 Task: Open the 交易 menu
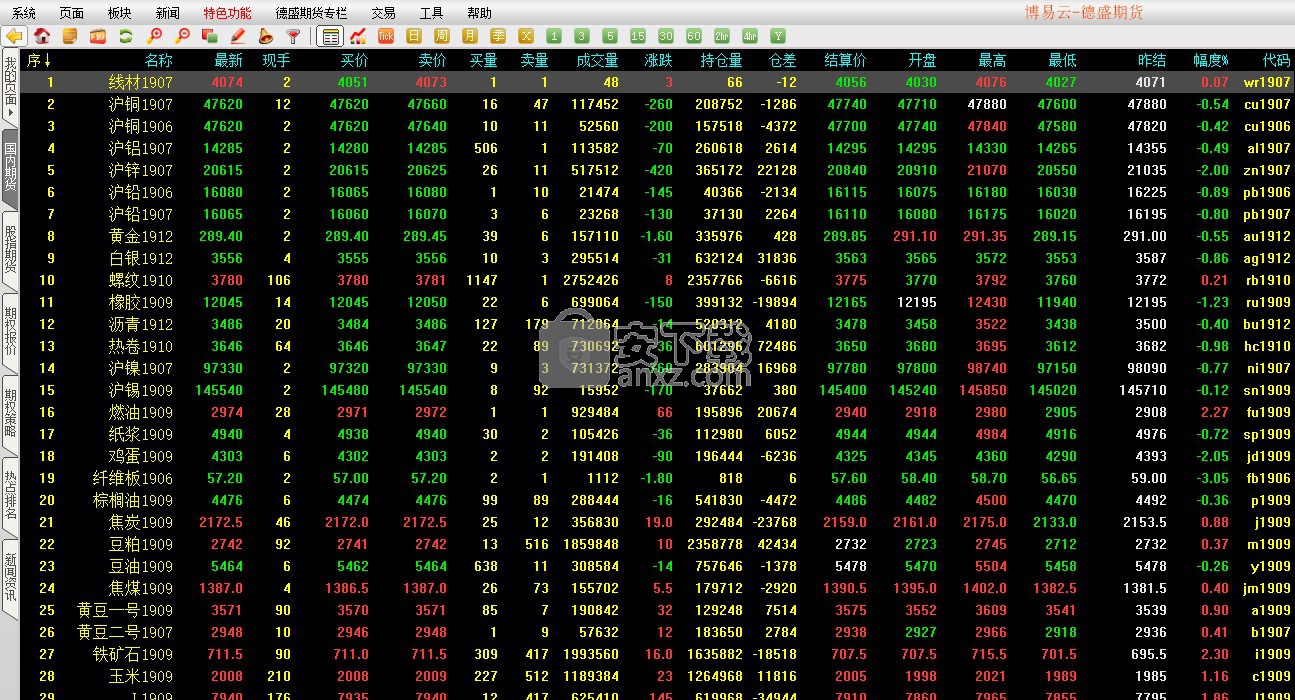click(x=383, y=13)
